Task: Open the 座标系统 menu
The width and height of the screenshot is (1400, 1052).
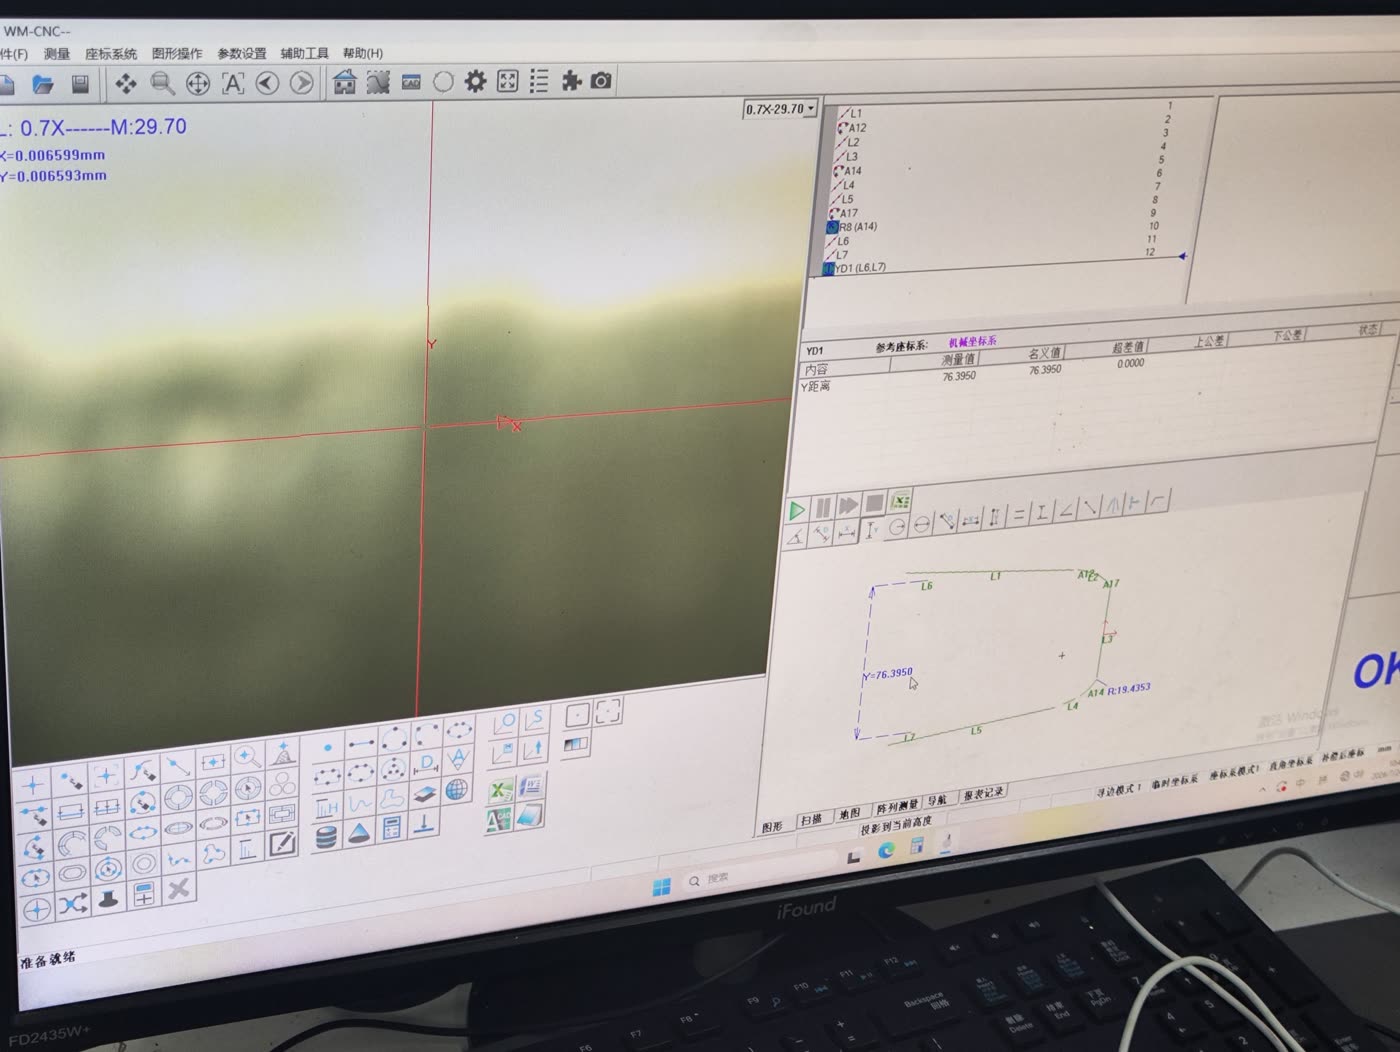Action: [x=110, y=54]
